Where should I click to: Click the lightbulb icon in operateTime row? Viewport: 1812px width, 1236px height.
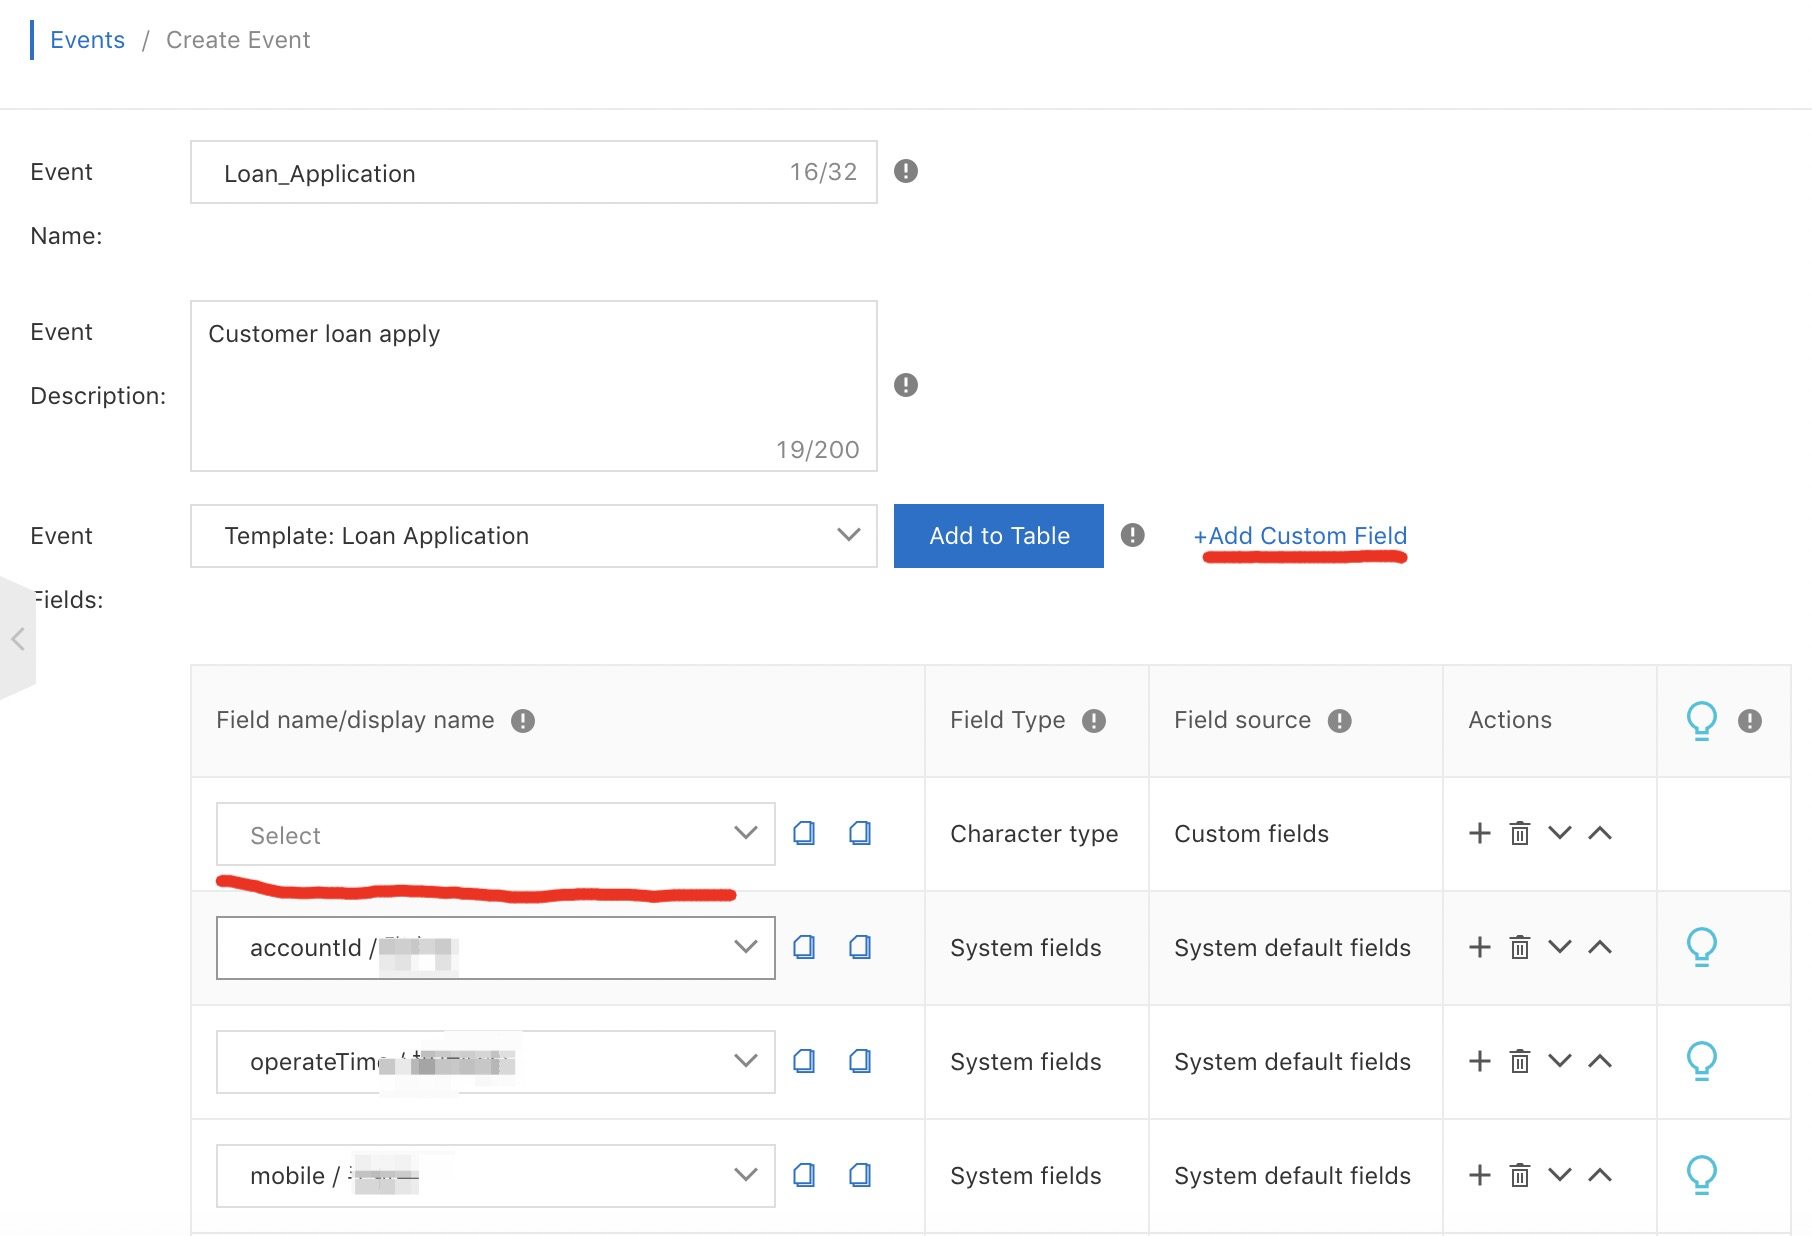pyautogui.click(x=1701, y=1060)
